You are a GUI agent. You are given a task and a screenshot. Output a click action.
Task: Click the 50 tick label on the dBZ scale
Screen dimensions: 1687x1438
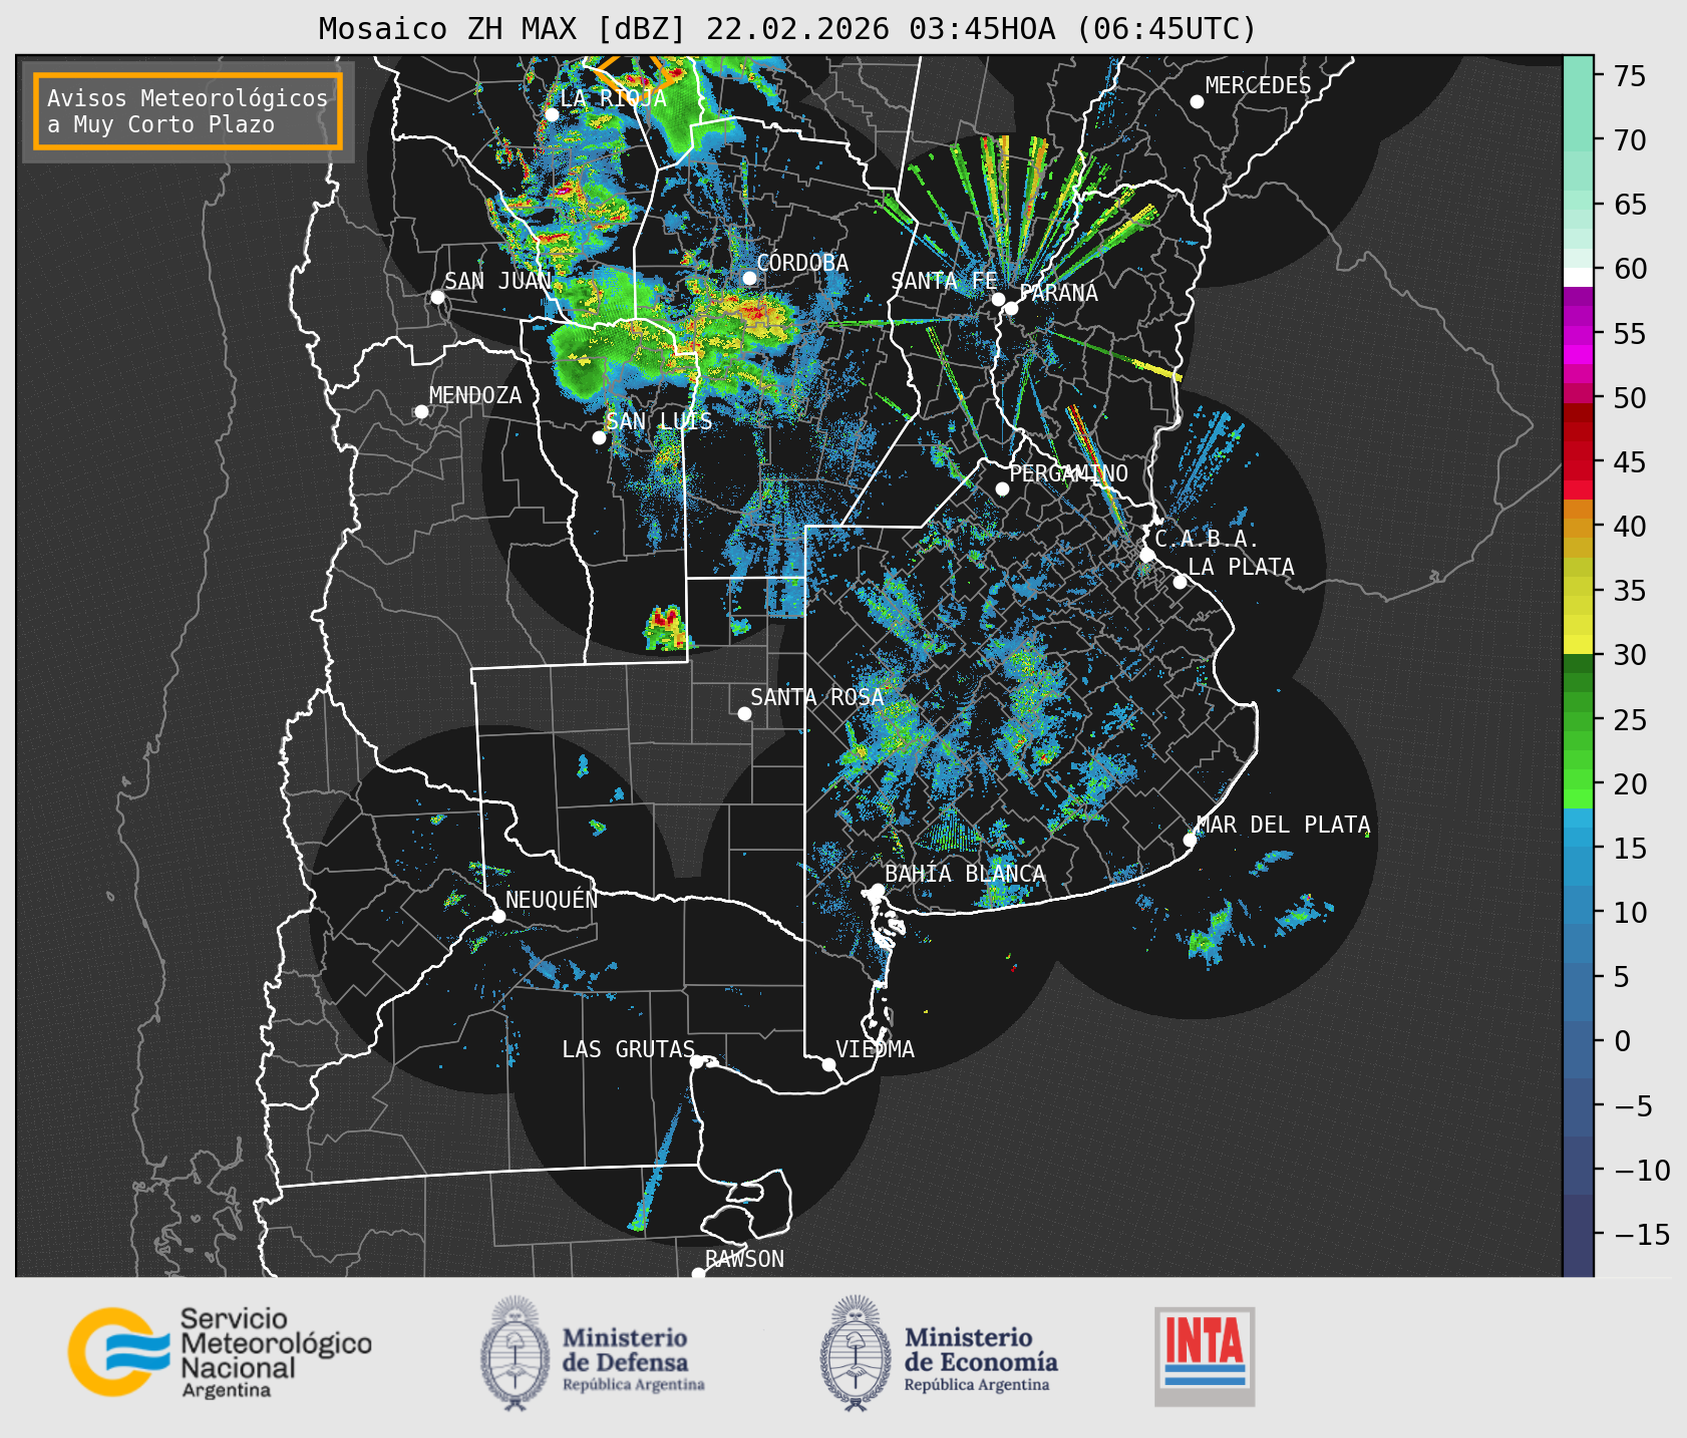pos(1629,398)
